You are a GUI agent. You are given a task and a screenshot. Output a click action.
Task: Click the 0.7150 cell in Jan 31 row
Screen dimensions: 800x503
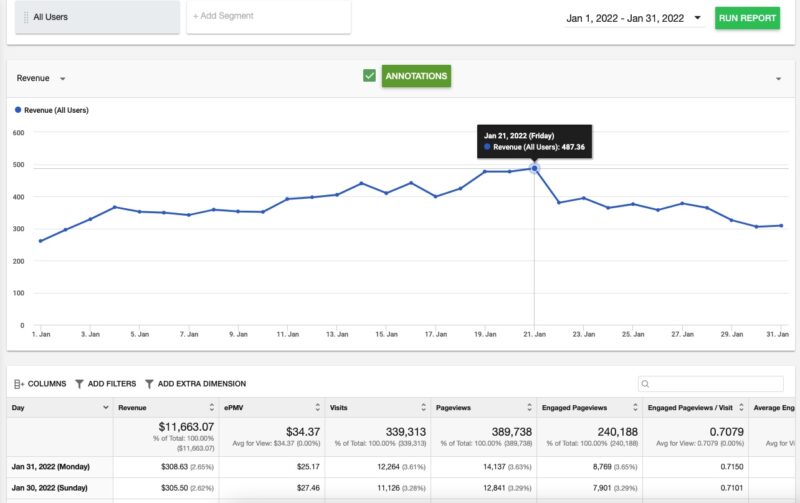click(x=732, y=467)
